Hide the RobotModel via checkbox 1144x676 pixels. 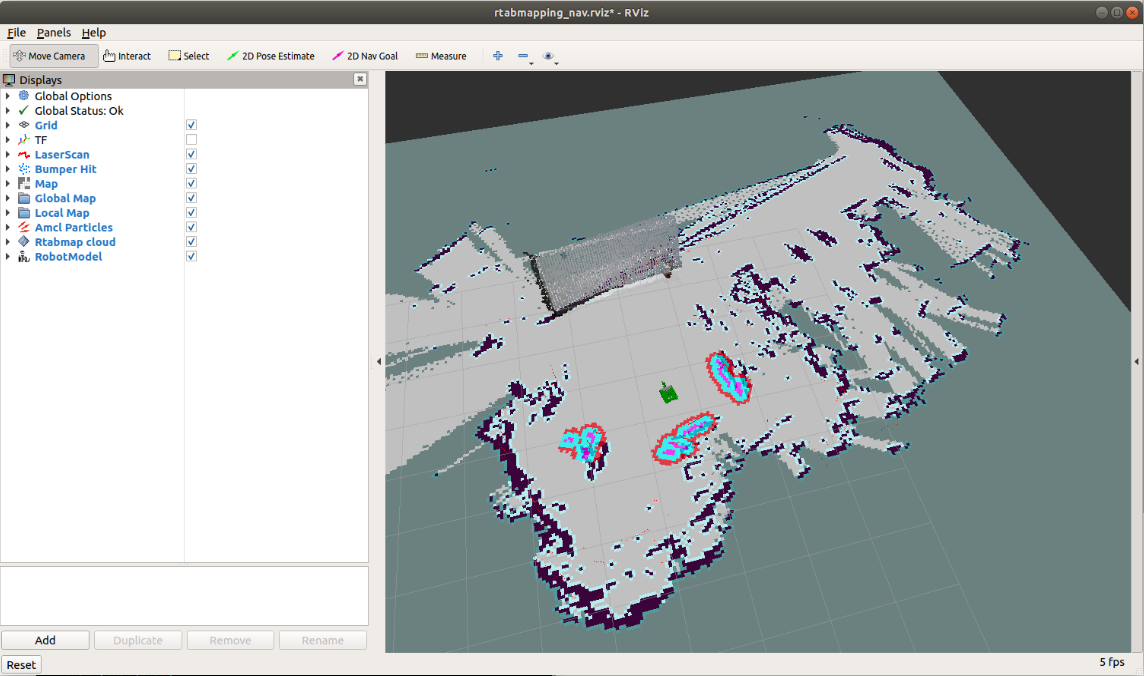[x=191, y=256]
